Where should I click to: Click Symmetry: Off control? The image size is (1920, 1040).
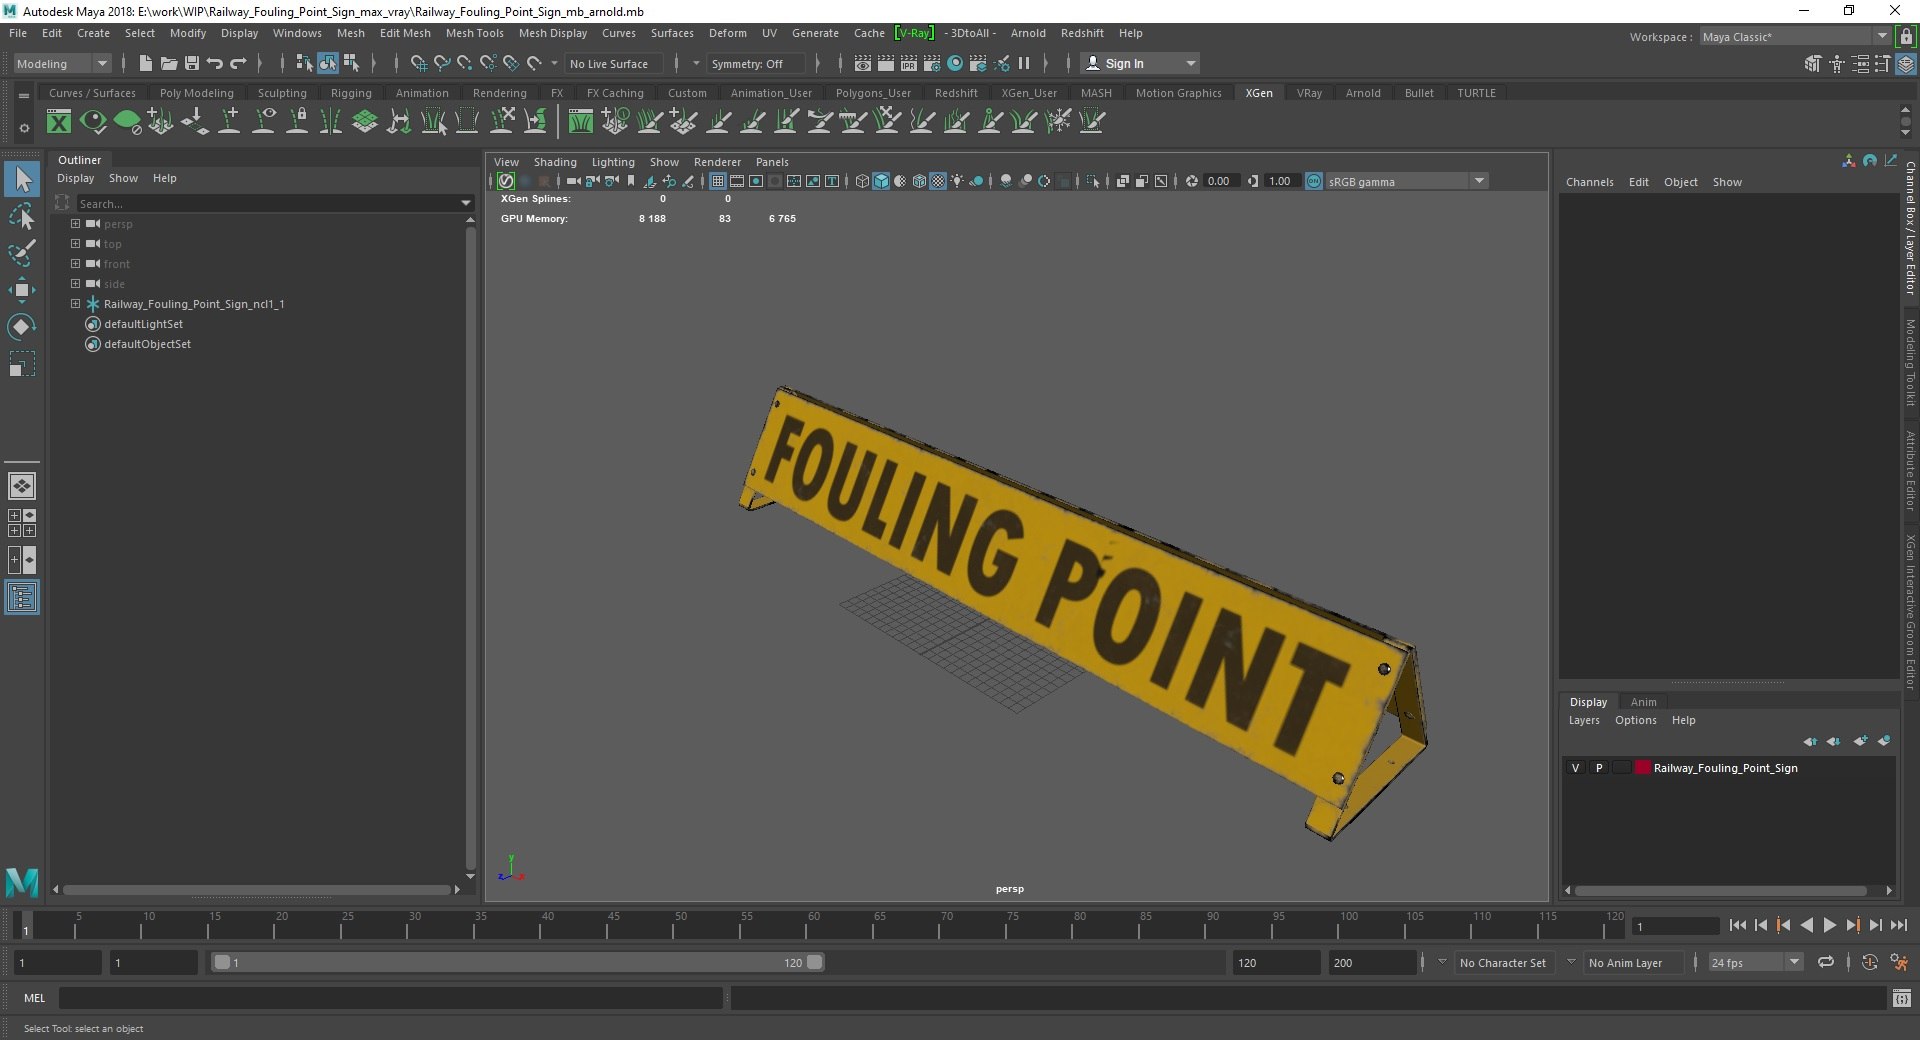click(755, 63)
